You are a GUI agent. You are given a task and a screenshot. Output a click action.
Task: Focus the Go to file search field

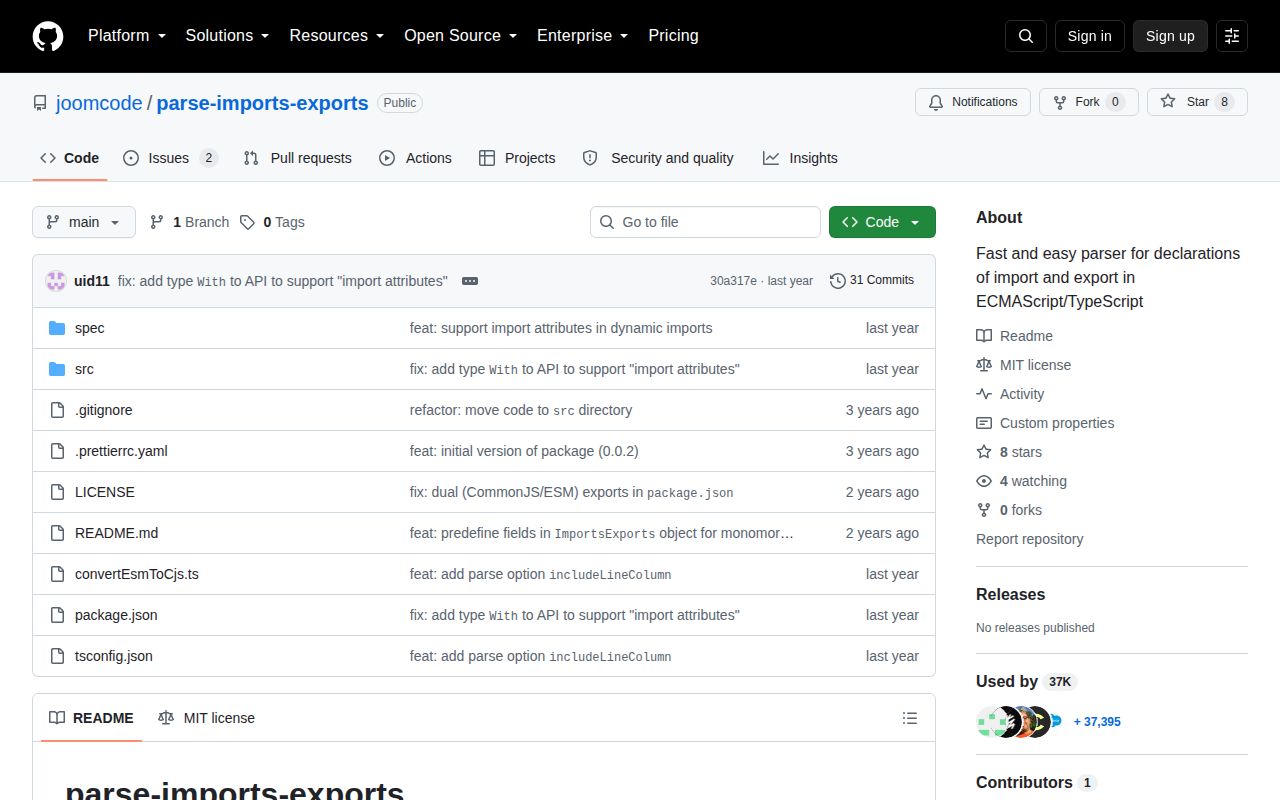coord(705,222)
